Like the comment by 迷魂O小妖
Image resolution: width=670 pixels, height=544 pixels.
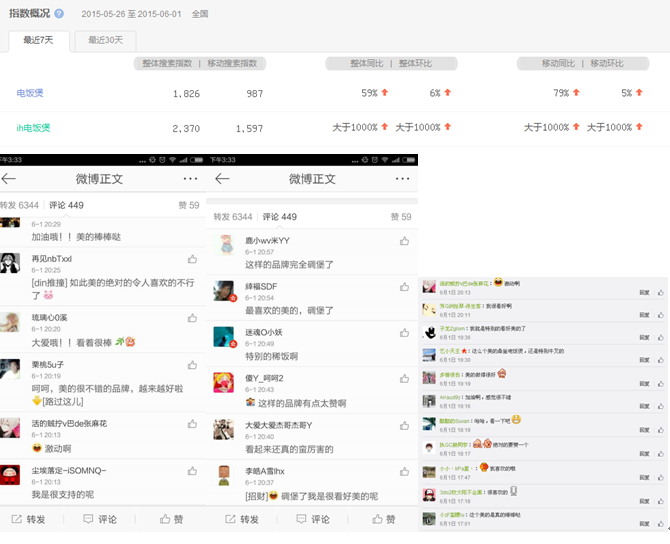tap(404, 332)
